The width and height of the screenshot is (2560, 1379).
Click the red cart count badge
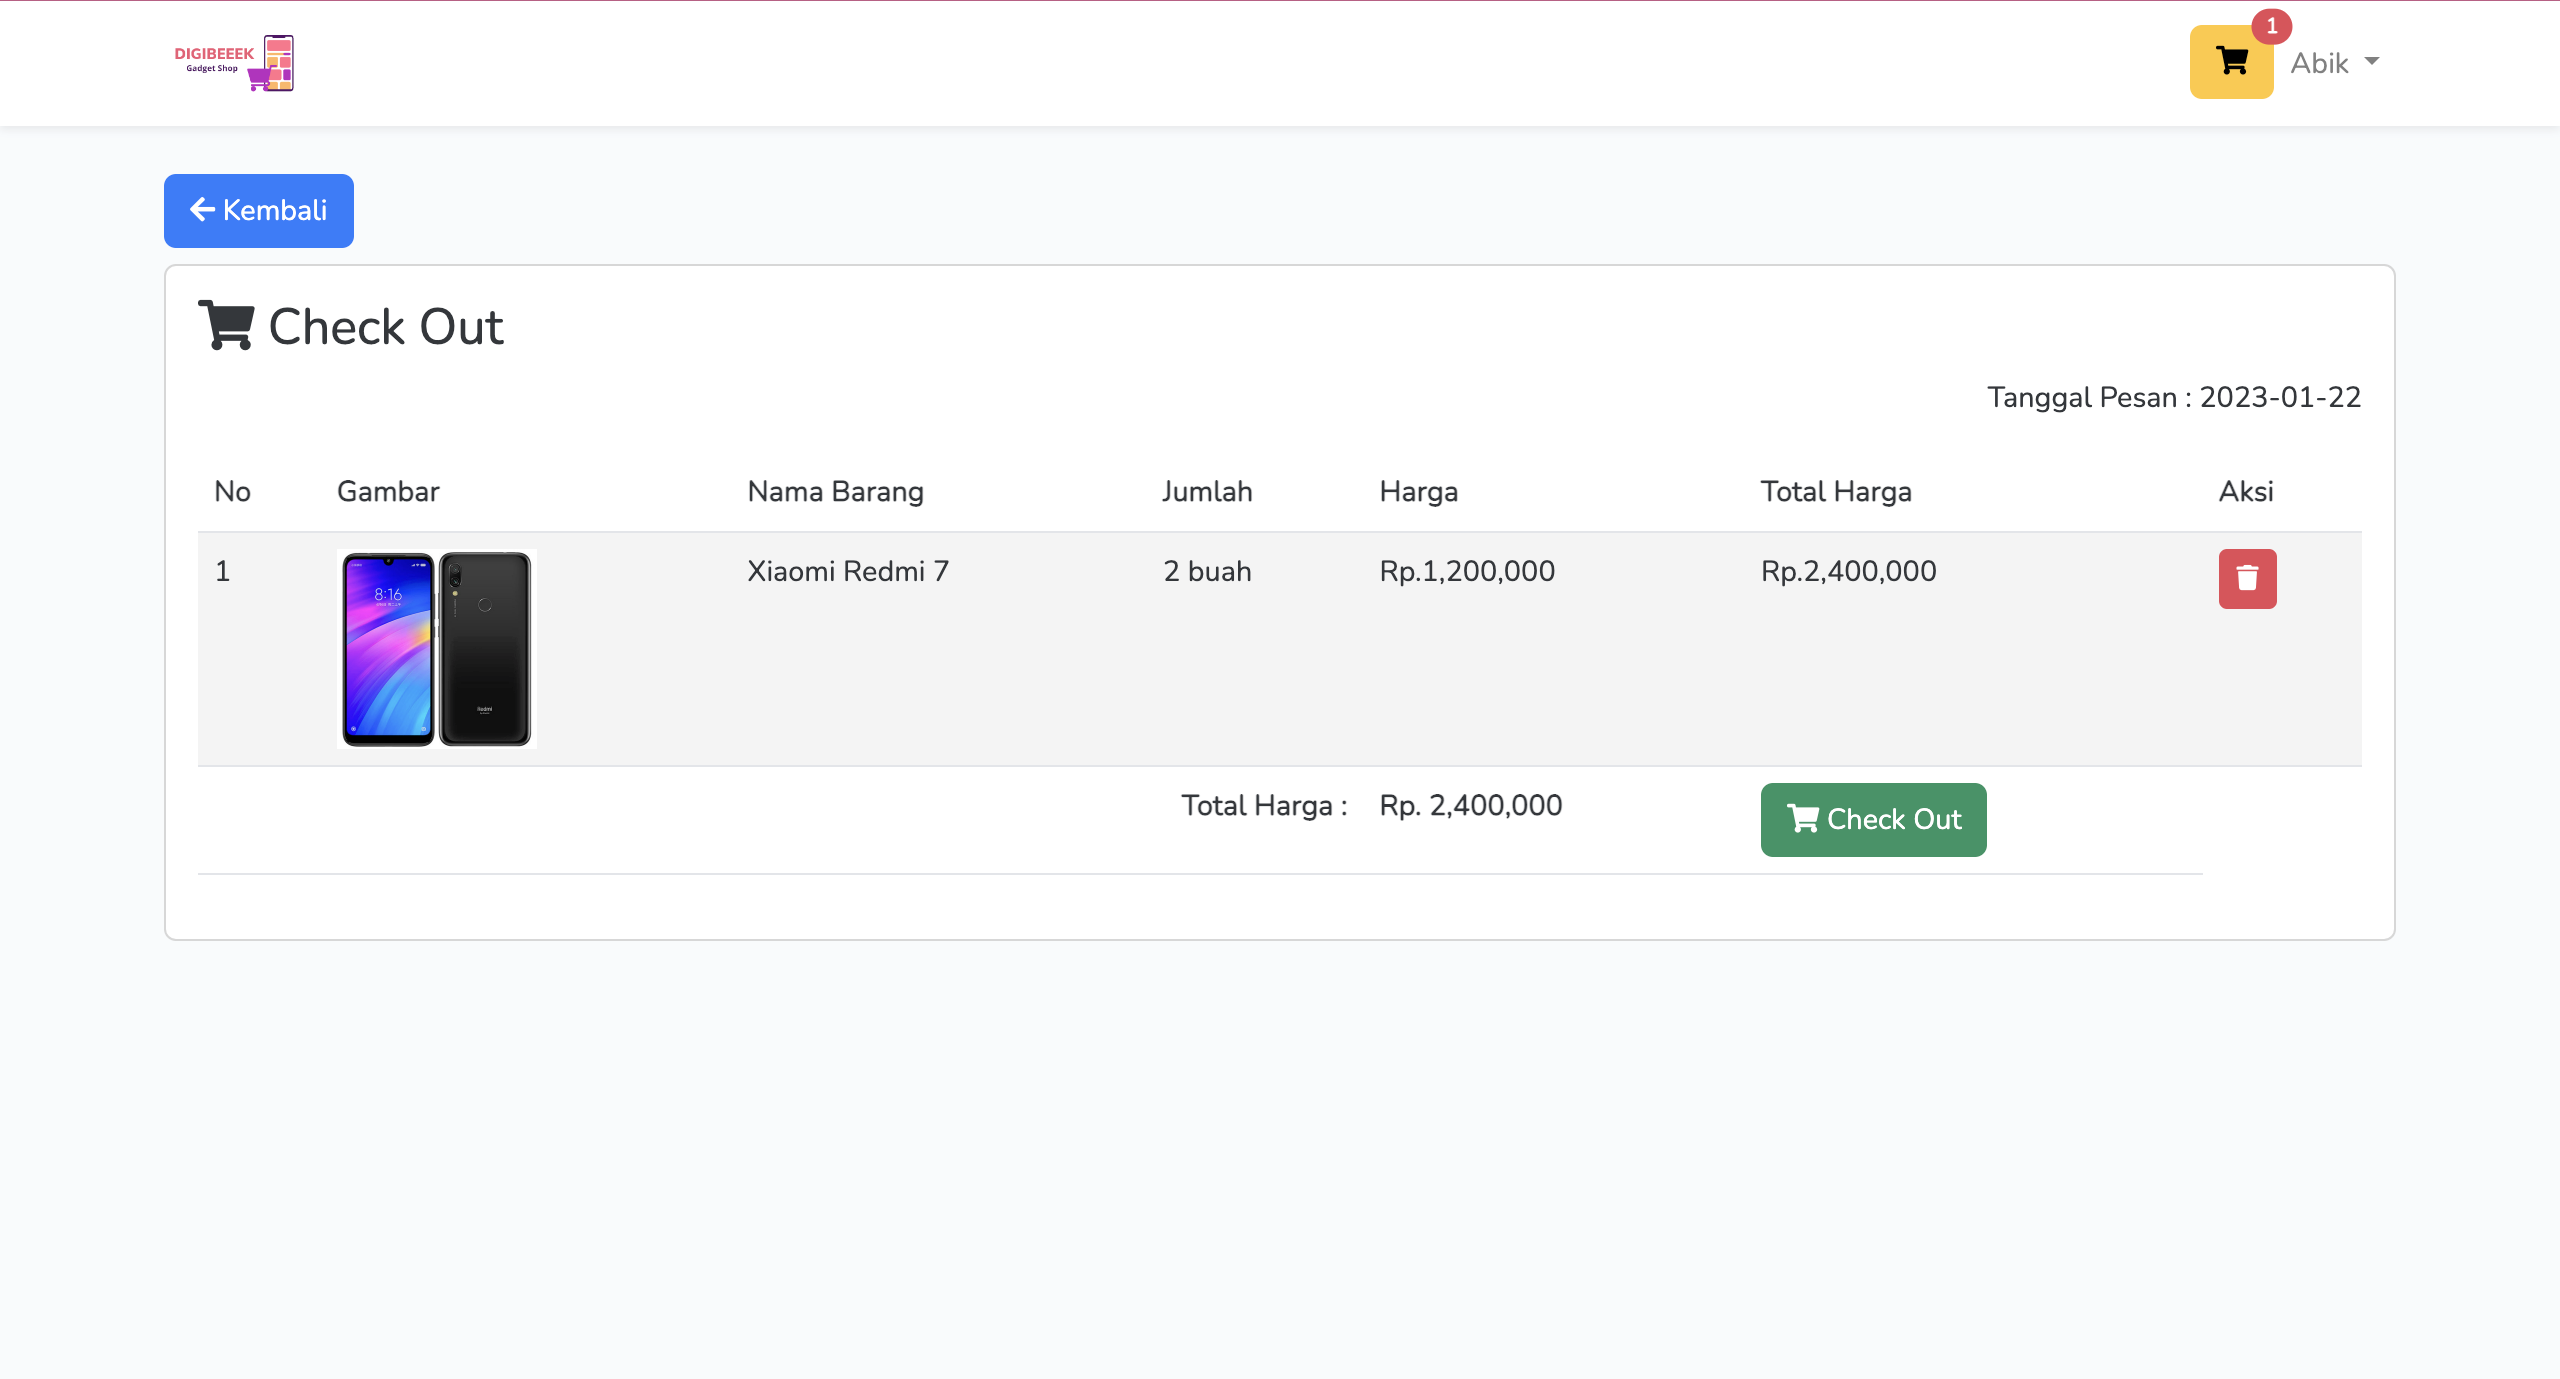[x=2272, y=26]
